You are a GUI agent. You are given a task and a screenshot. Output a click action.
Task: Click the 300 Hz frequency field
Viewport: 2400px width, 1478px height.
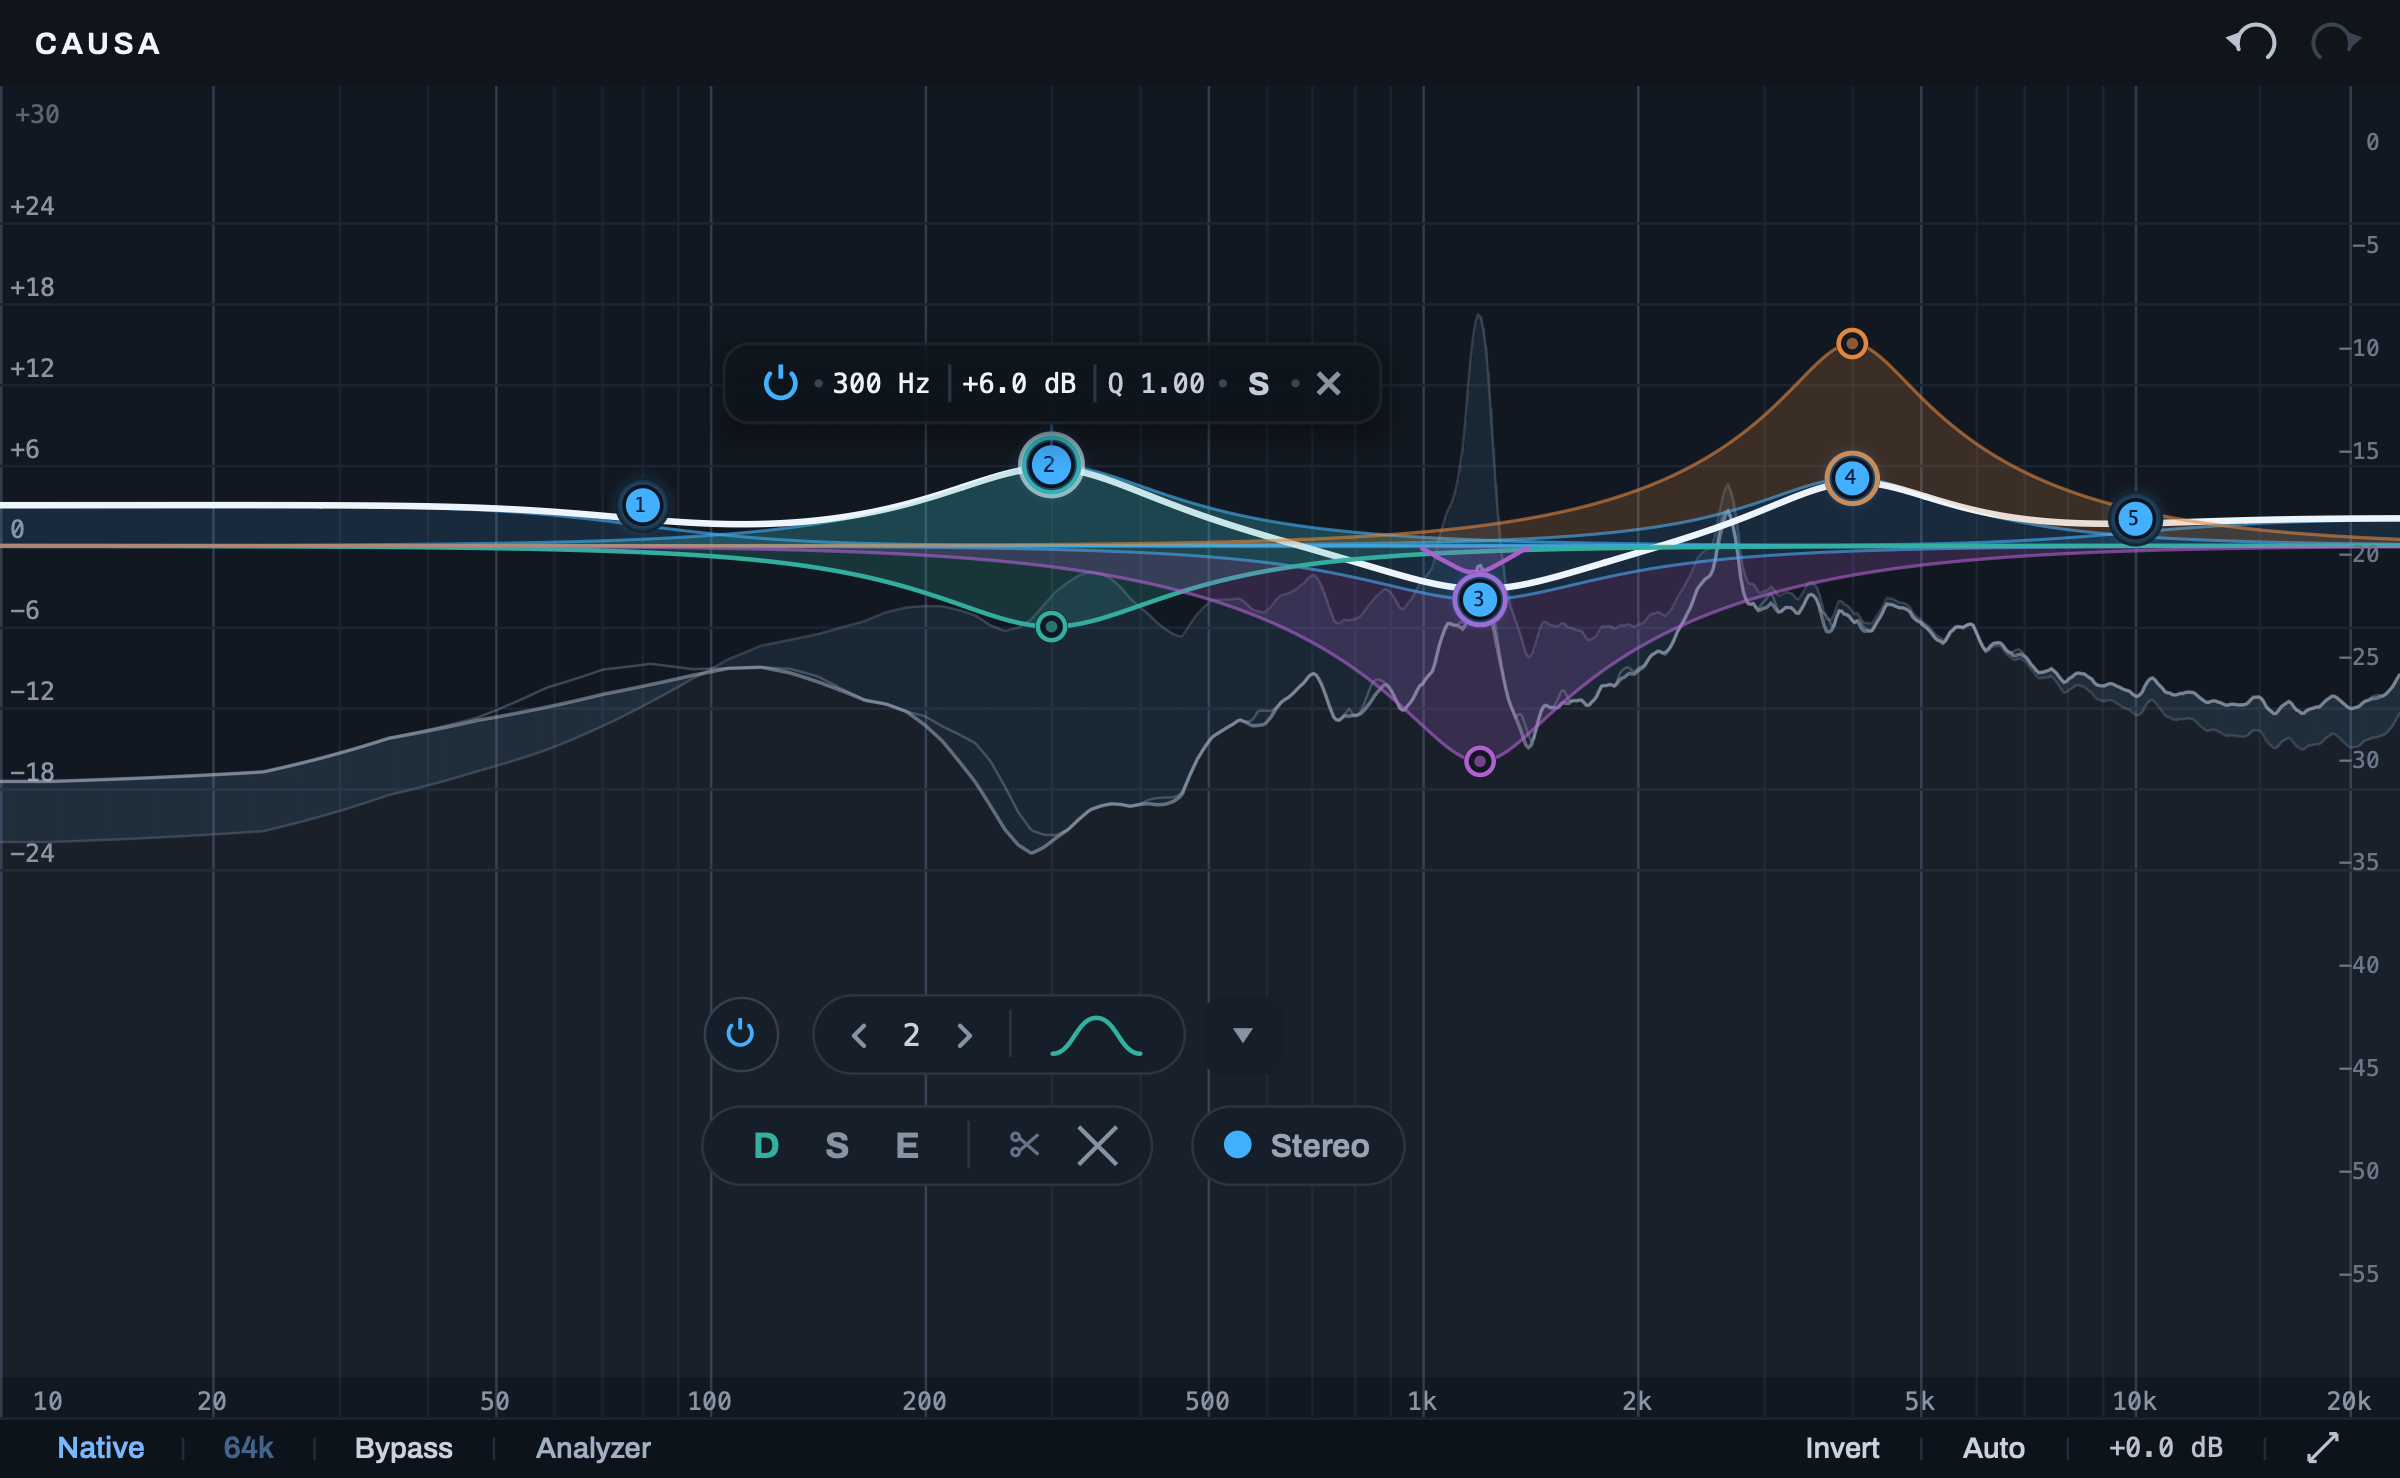point(881,384)
